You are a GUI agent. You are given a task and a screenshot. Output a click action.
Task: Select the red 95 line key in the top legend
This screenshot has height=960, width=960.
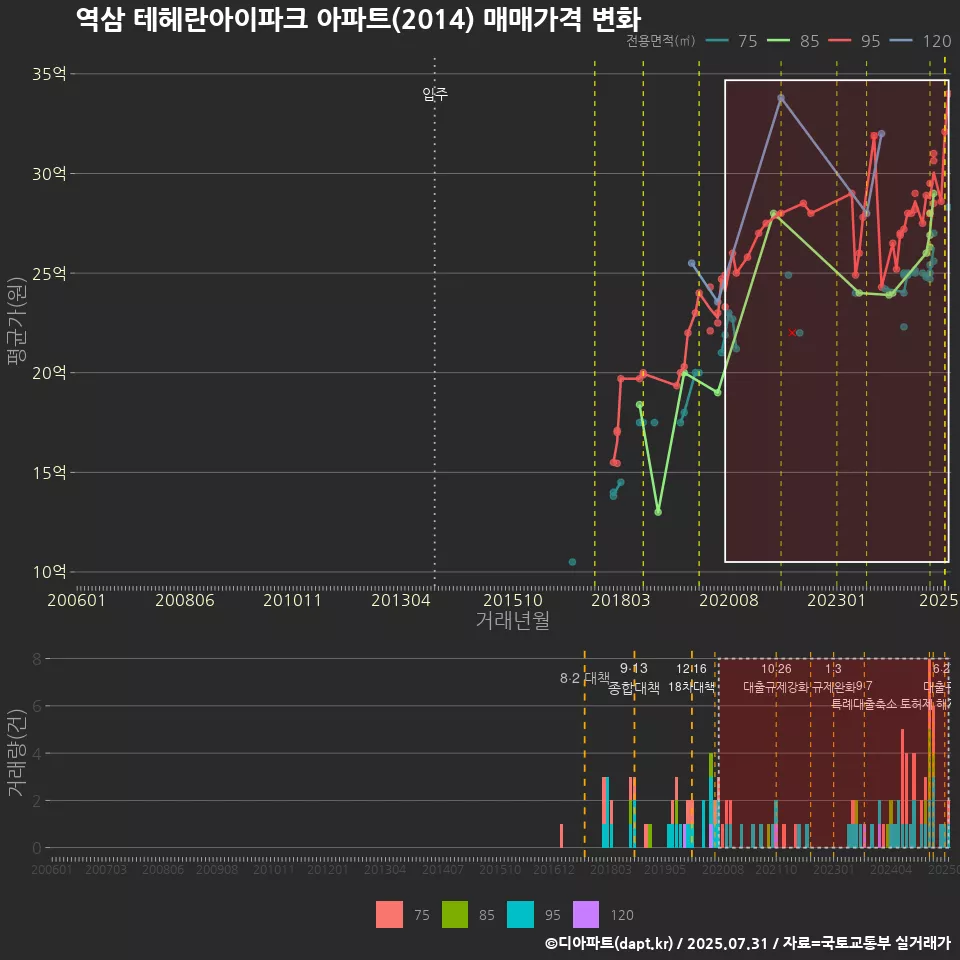click(x=839, y=41)
